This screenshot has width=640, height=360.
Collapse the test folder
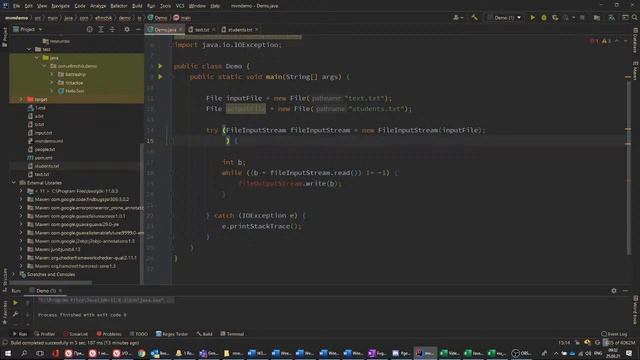[x=29, y=49]
